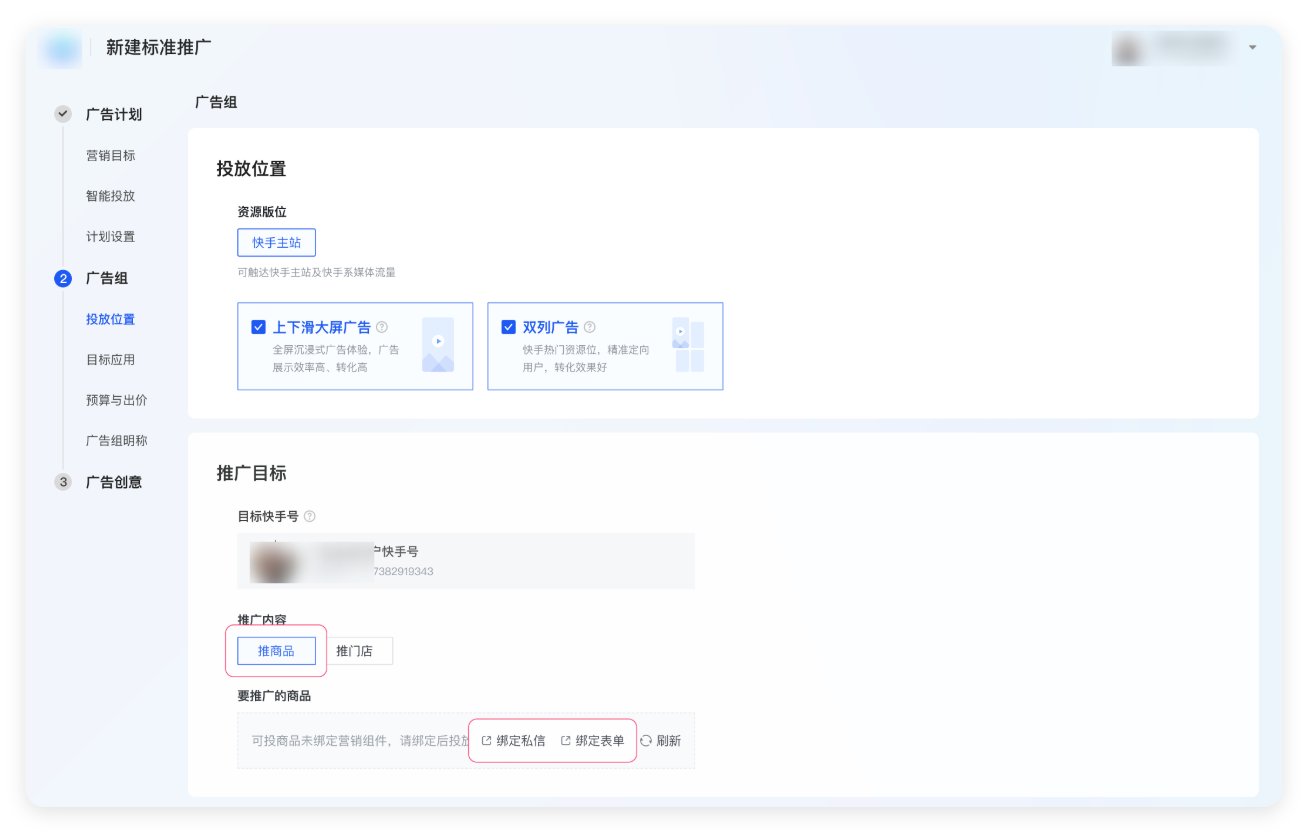
Task: Uncheck the 上下滑大屏广告 checkbox
Action: click(x=259, y=326)
